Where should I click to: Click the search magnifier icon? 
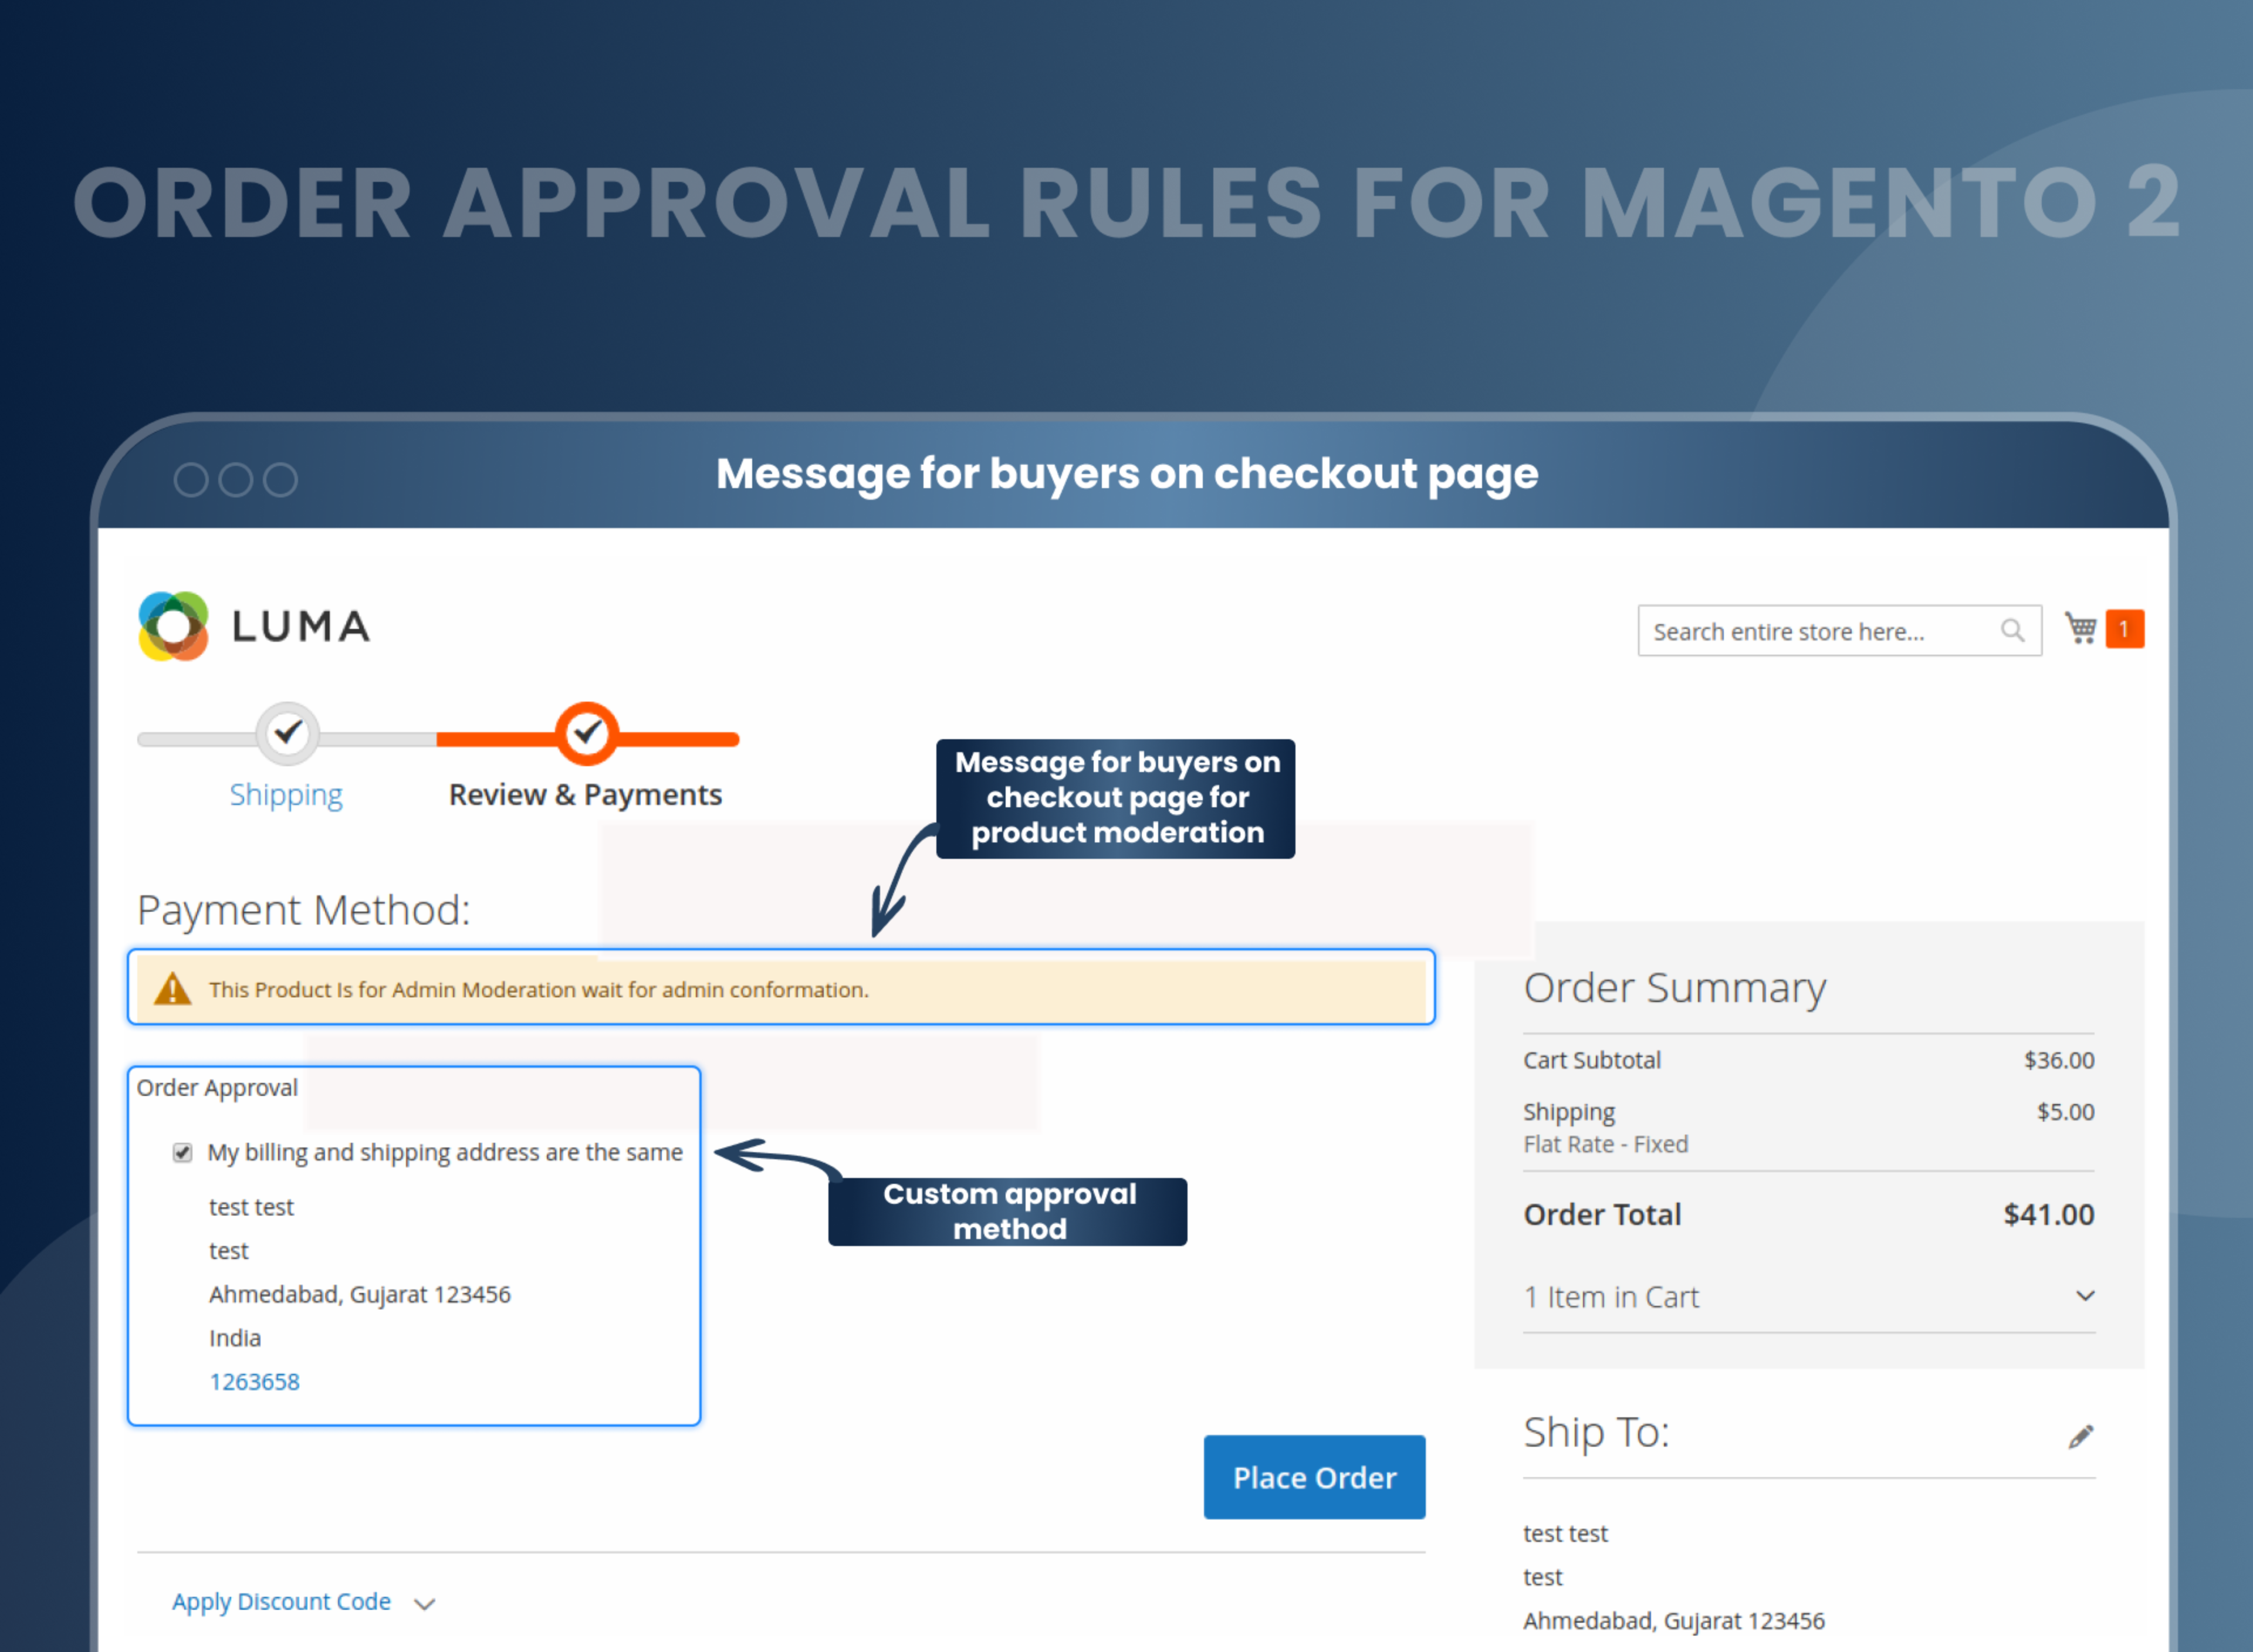click(2012, 630)
